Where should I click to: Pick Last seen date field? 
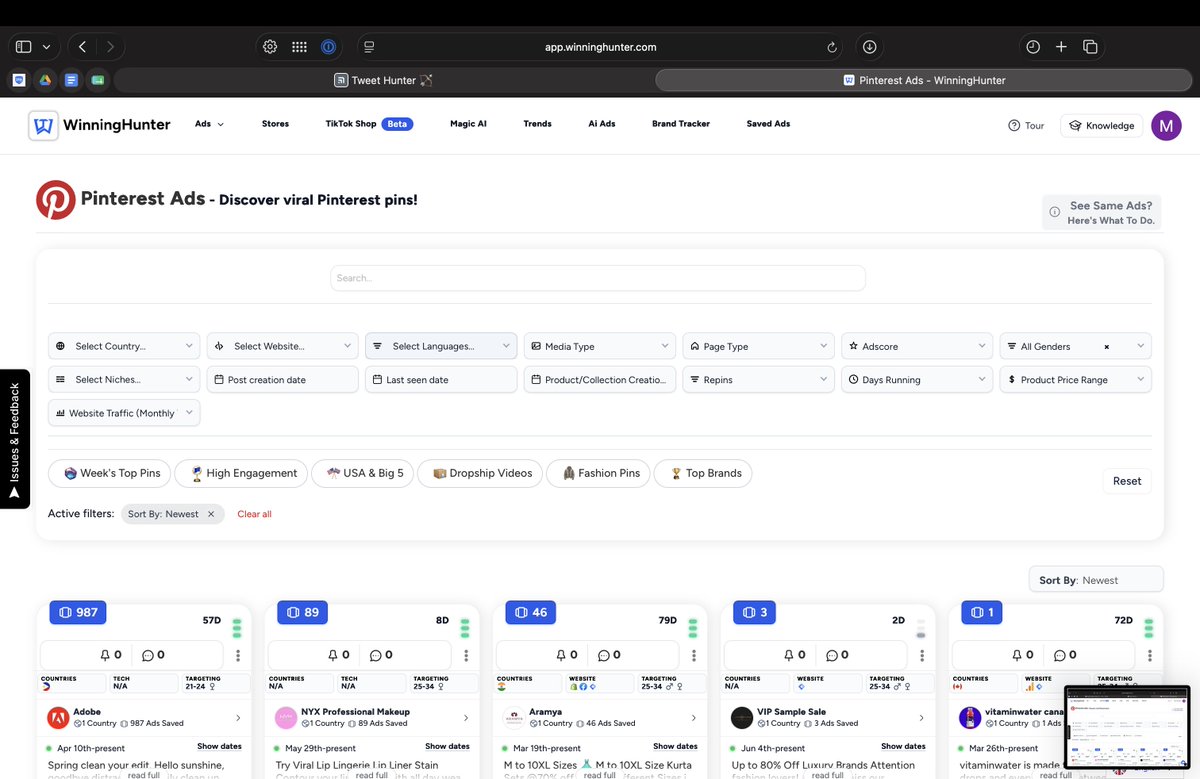[441, 379]
